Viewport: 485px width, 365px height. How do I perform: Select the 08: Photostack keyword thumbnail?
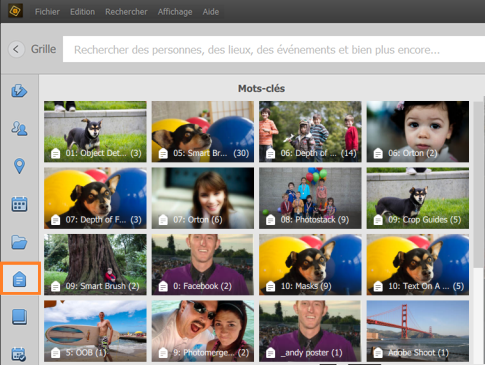point(310,198)
